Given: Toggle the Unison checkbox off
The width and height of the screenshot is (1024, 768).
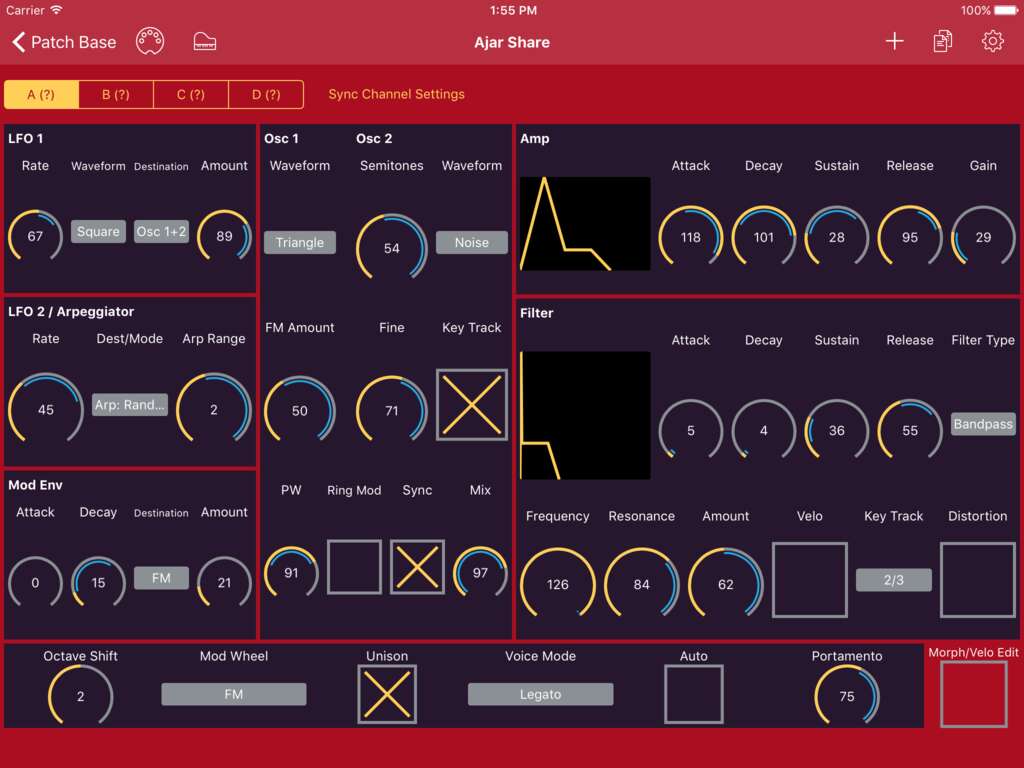Looking at the screenshot, I should pyautogui.click(x=387, y=694).
